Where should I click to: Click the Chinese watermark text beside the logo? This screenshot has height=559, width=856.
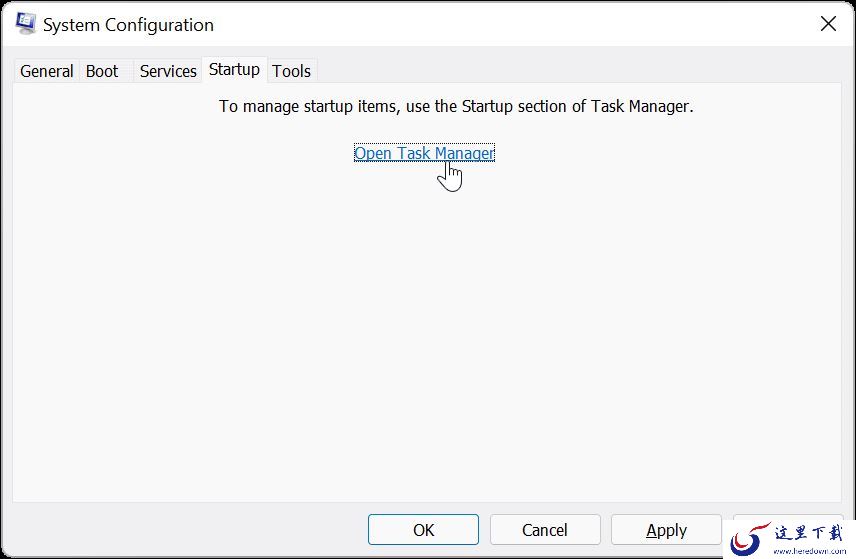[809, 532]
